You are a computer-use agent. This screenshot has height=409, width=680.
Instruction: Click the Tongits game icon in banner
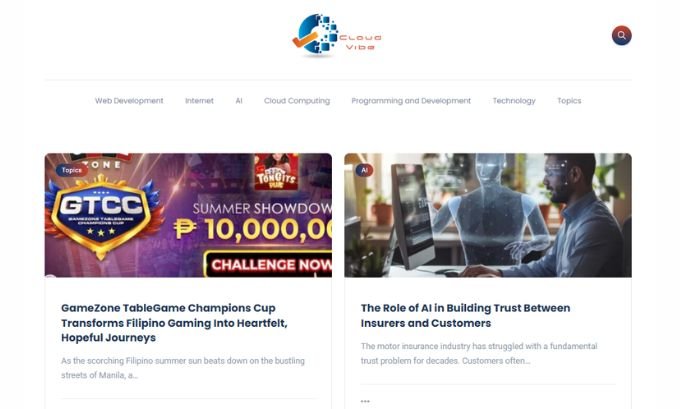click(276, 172)
